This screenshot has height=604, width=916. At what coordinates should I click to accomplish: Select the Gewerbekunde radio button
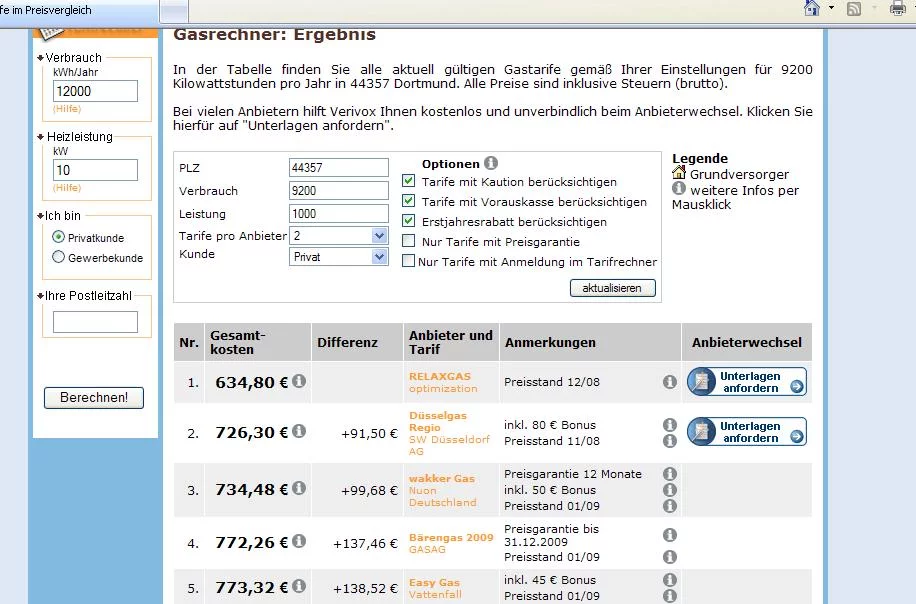pyautogui.click(x=58, y=256)
